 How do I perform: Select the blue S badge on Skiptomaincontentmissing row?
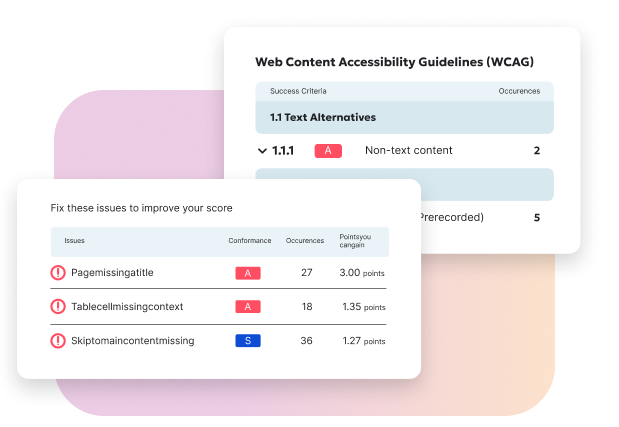[x=248, y=341]
